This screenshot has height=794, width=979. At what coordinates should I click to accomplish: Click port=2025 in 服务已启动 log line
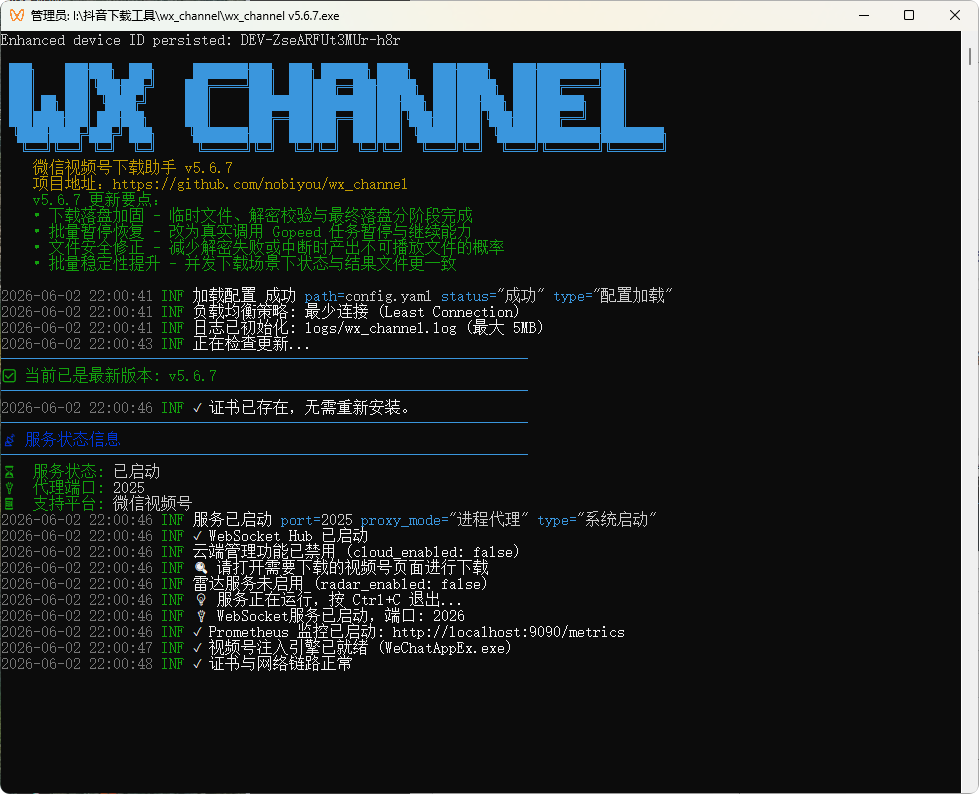click(x=317, y=520)
